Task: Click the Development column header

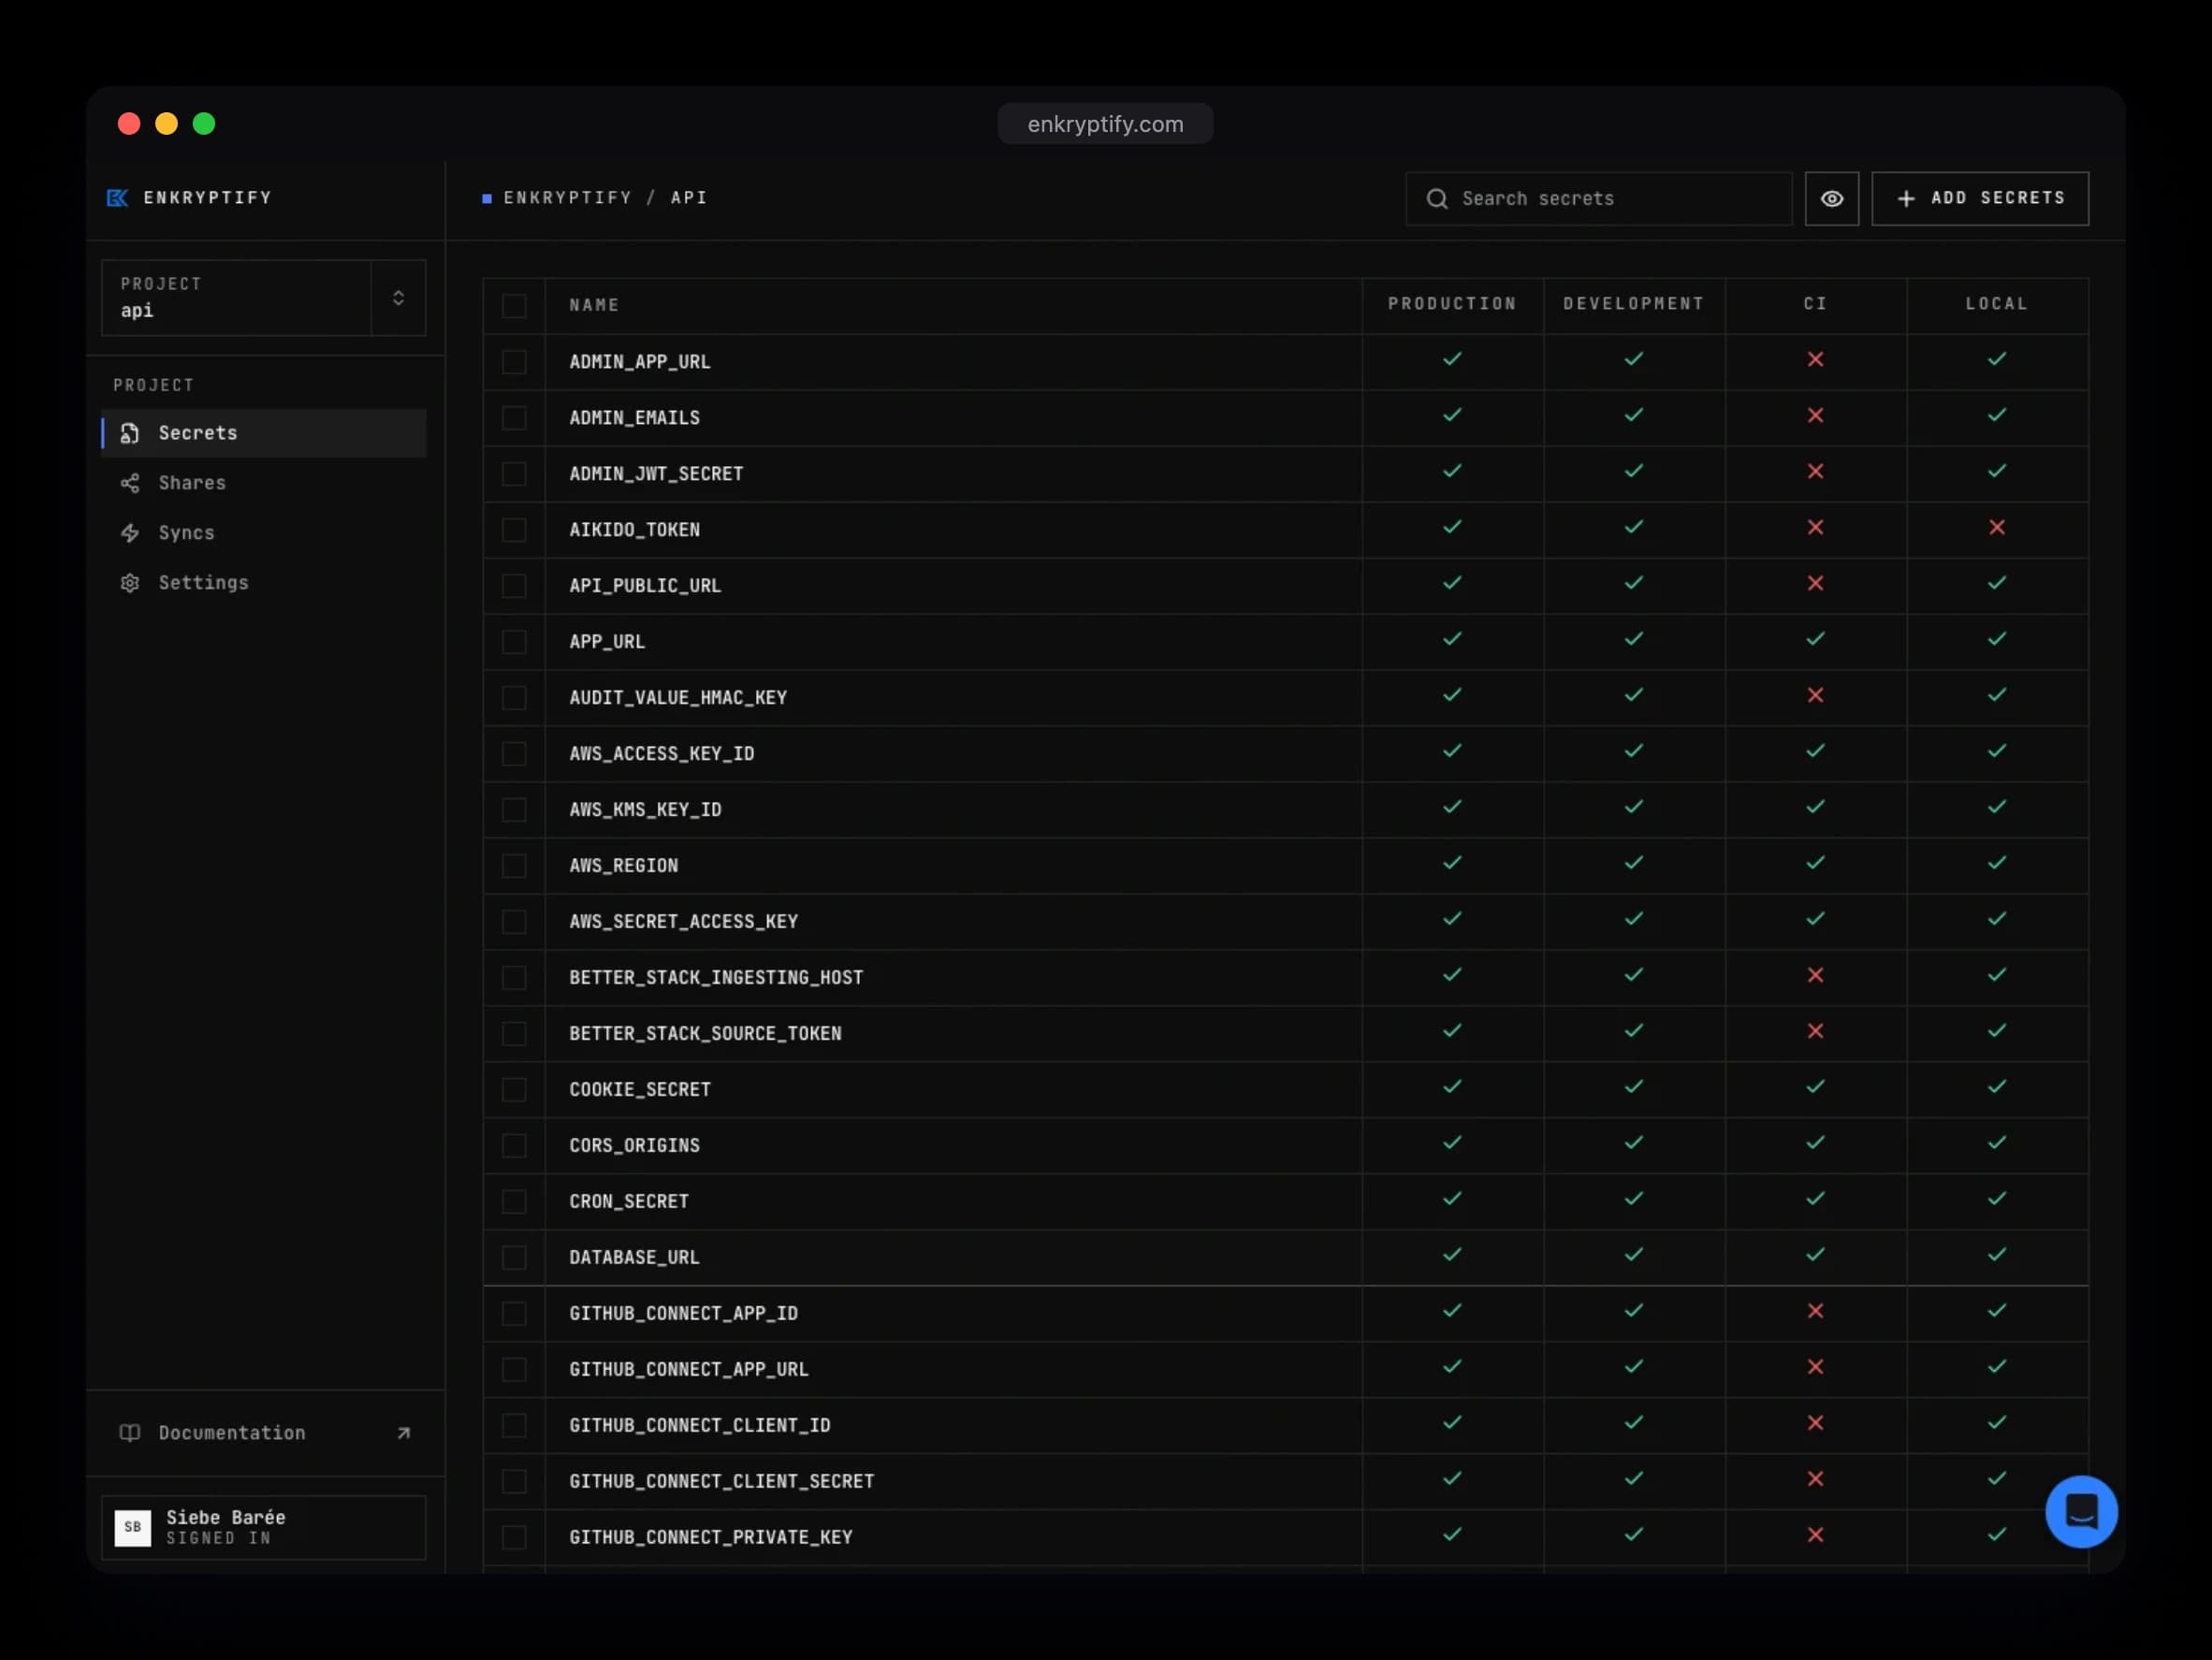Action: click(x=1633, y=304)
